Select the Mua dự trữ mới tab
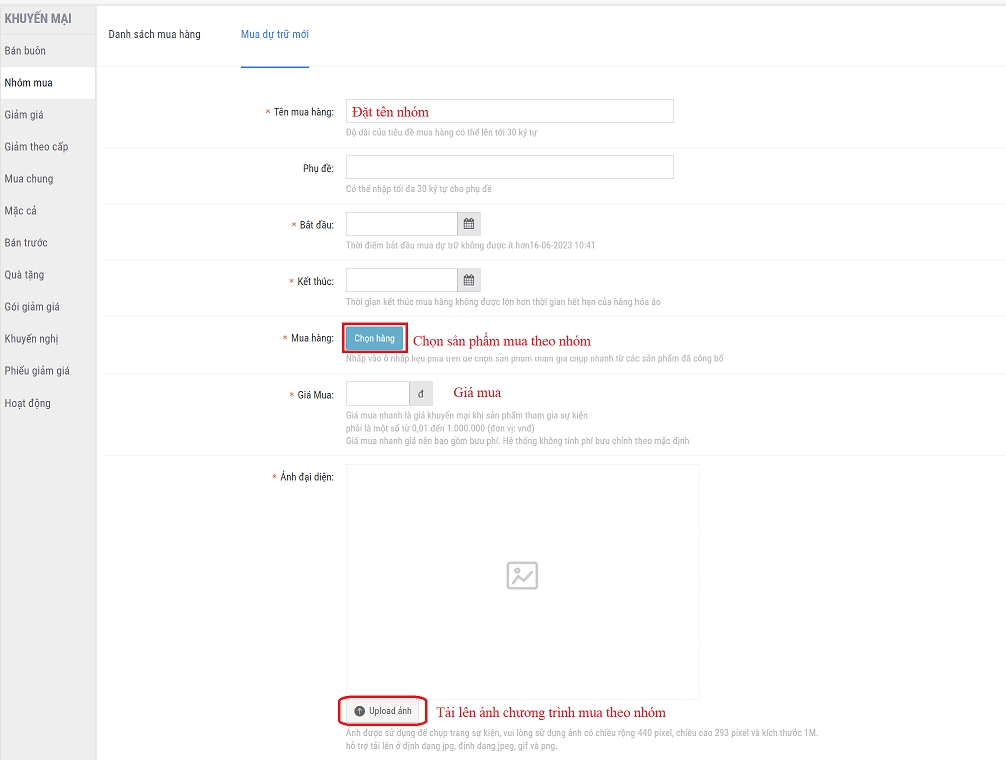The image size is (1006, 760). [x=275, y=34]
